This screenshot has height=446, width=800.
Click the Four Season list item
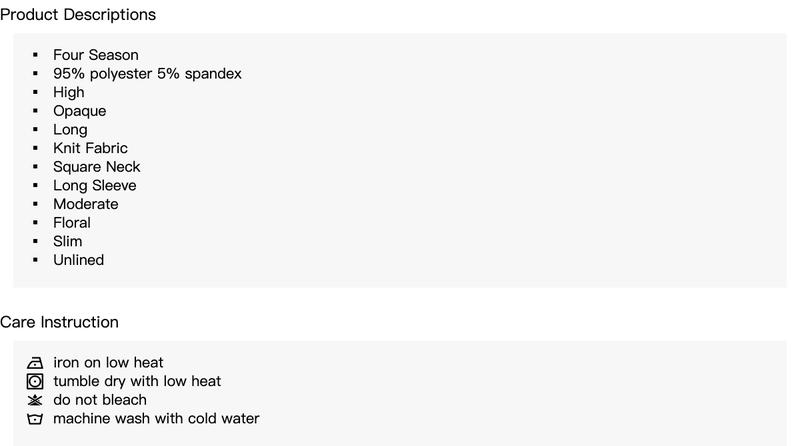coord(96,55)
